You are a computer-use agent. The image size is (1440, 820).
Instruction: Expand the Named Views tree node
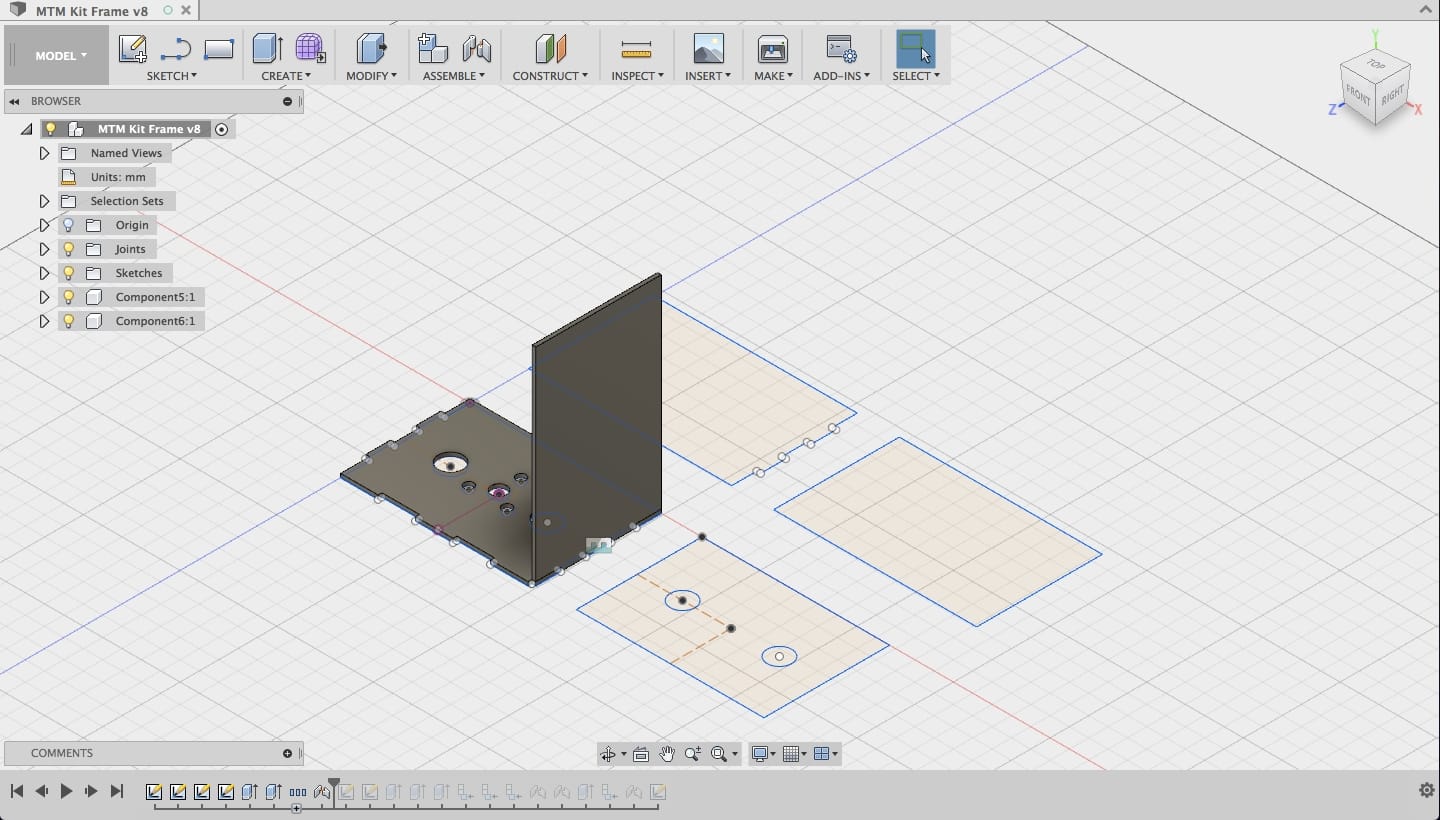tap(44, 153)
